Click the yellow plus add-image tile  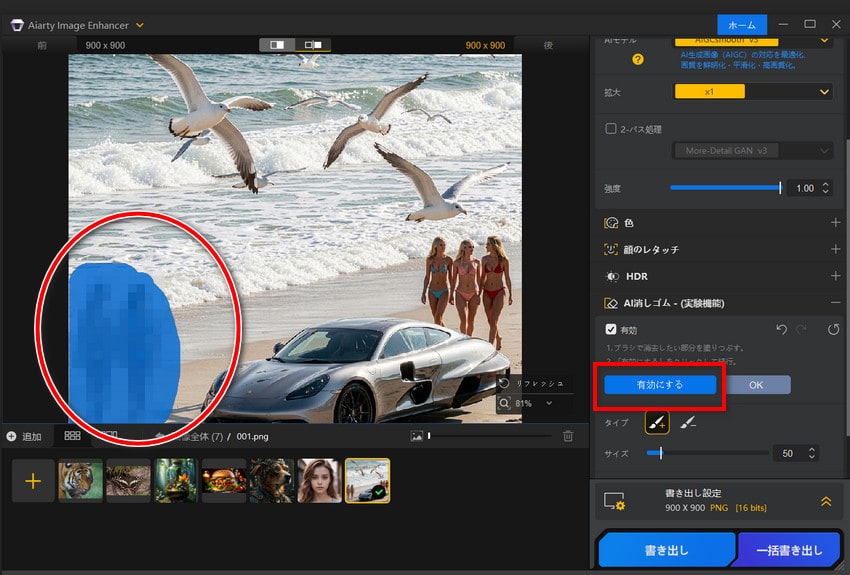point(33,481)
